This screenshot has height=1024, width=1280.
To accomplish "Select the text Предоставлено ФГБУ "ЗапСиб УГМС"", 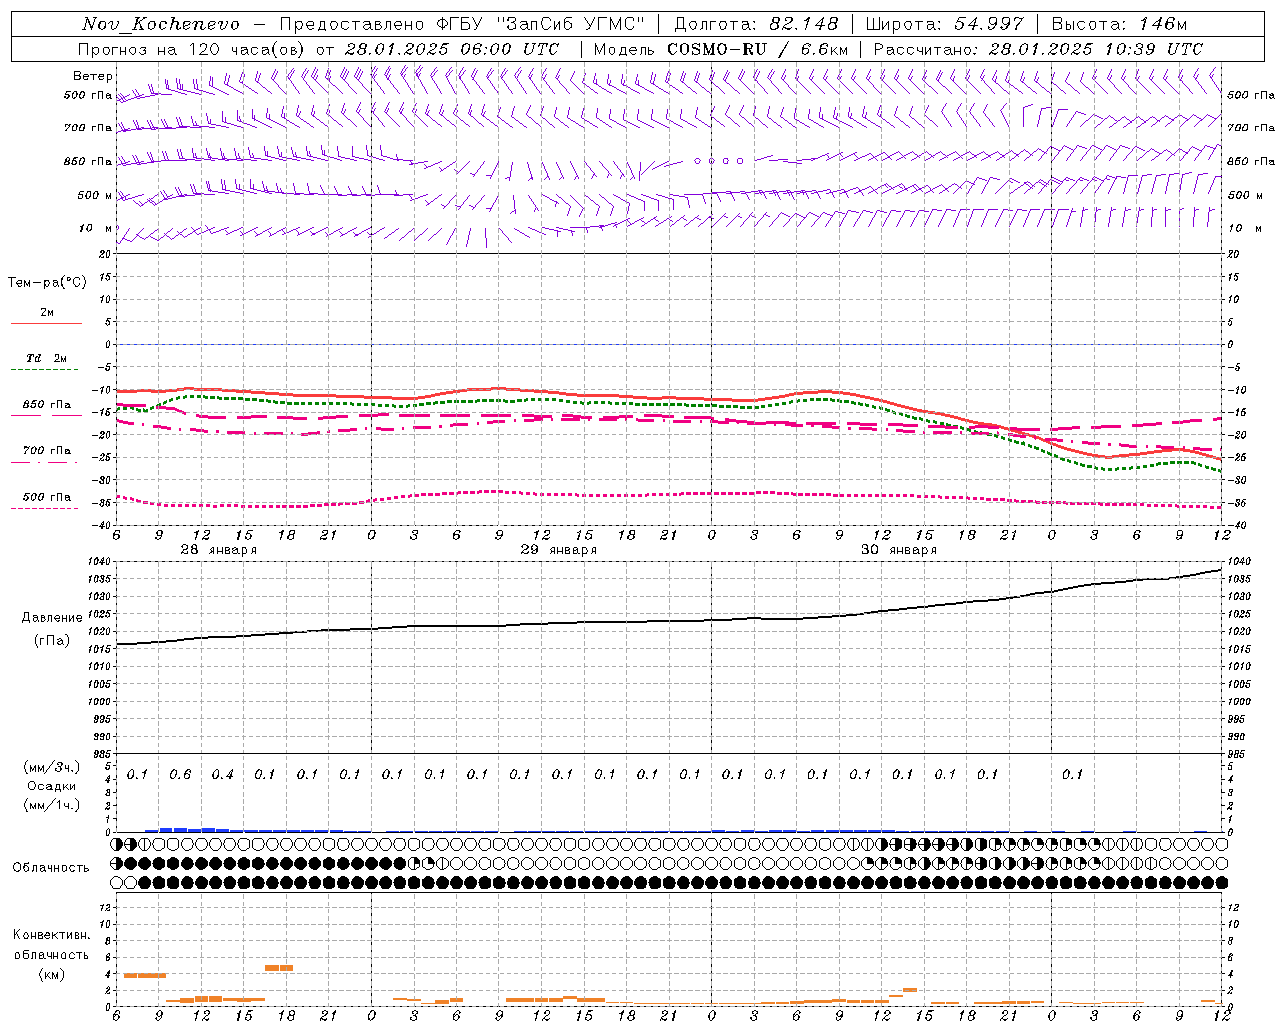I will tap(462, 24).
